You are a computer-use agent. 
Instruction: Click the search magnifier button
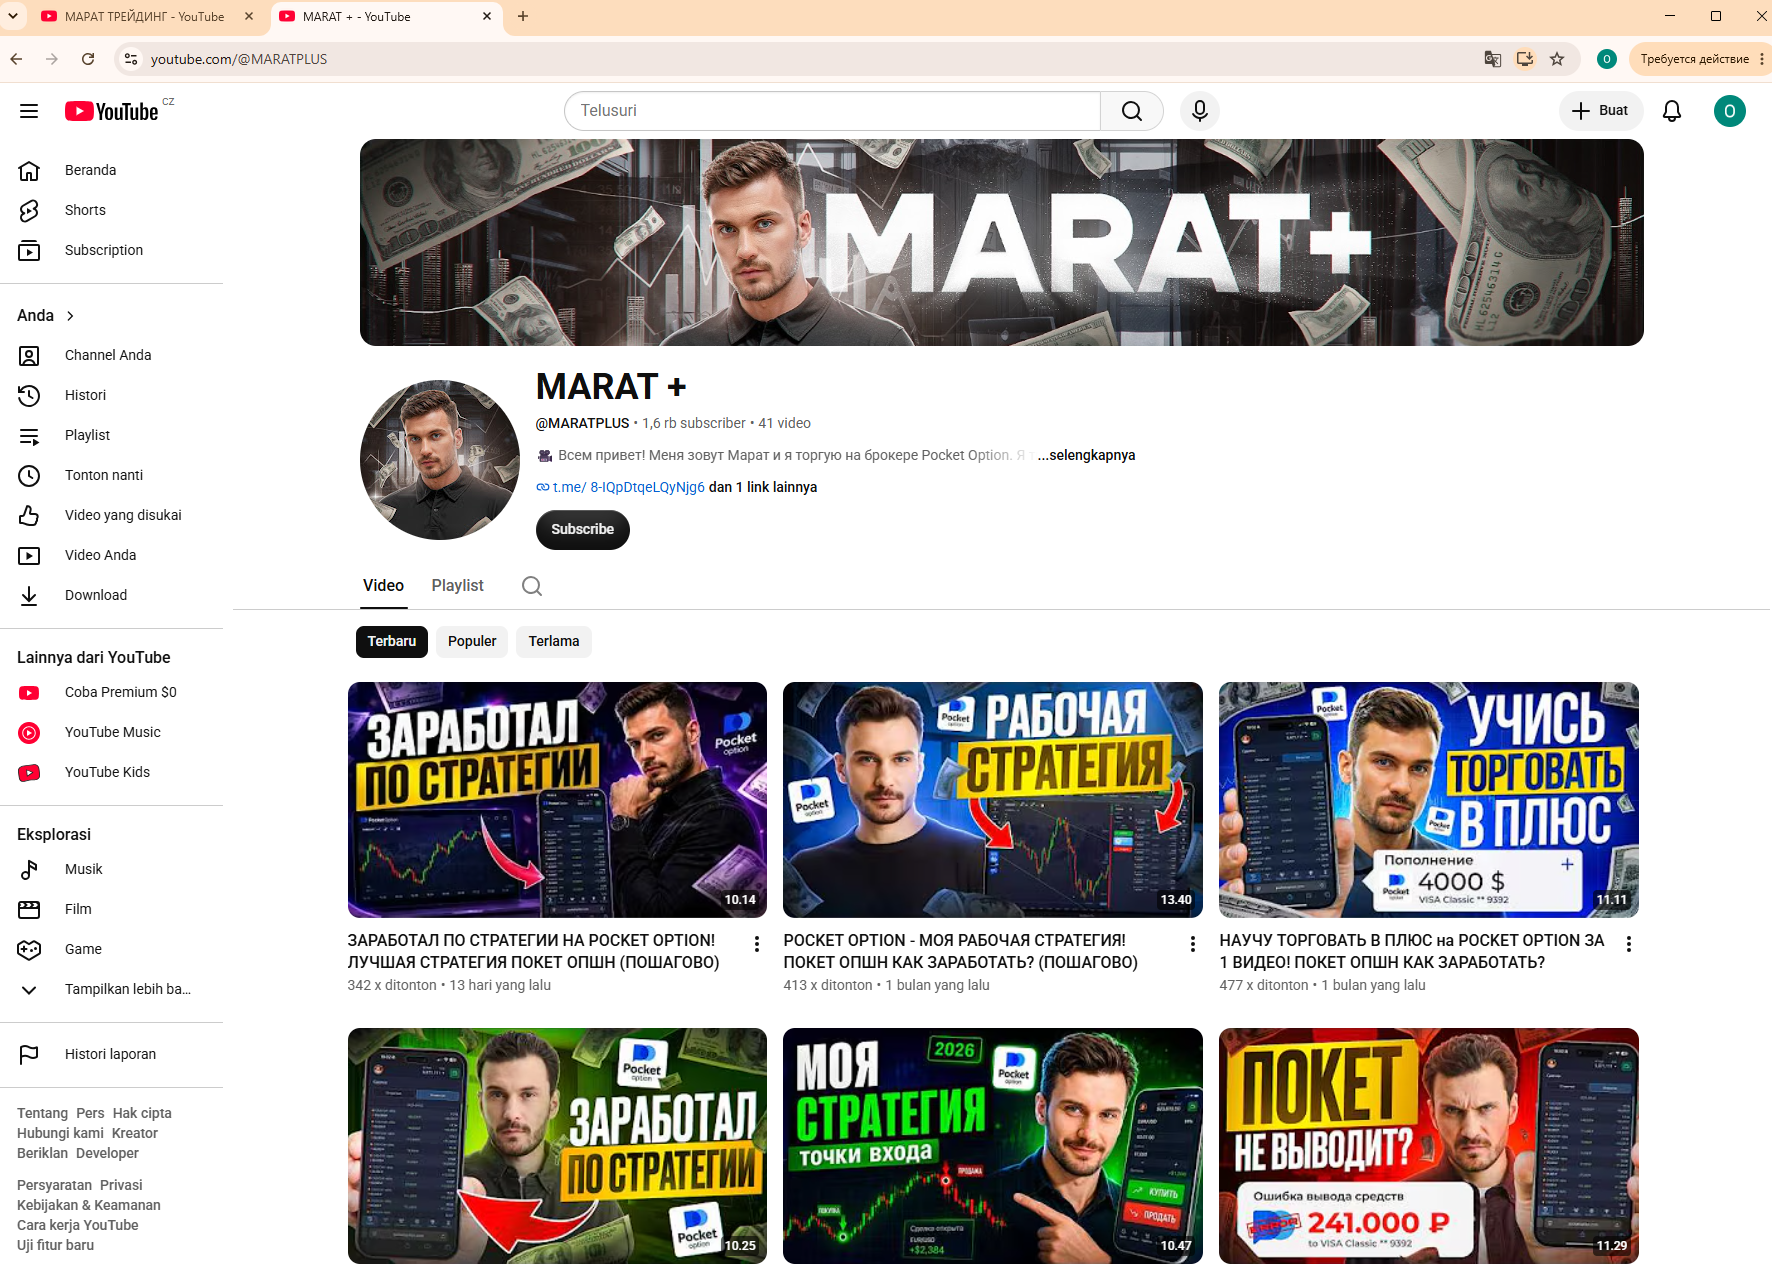(1131, 111)
